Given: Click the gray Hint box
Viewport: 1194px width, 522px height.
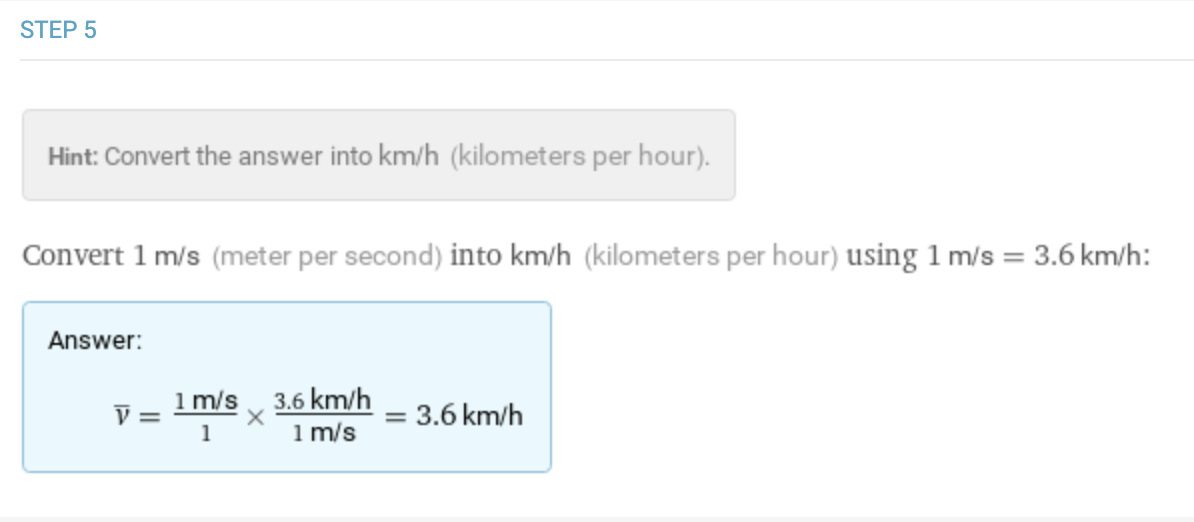Looking at the screenshot, I should (x=378, y=155).
